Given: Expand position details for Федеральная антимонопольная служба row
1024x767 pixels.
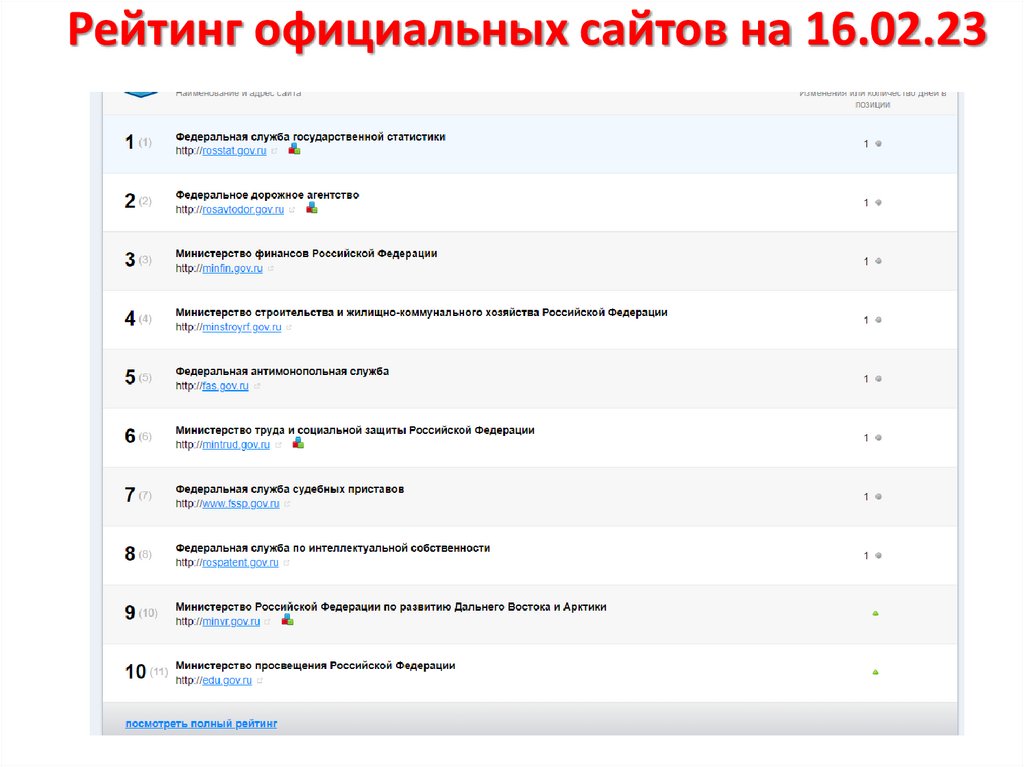Looking at the screenshot, I should coord(877,378).
